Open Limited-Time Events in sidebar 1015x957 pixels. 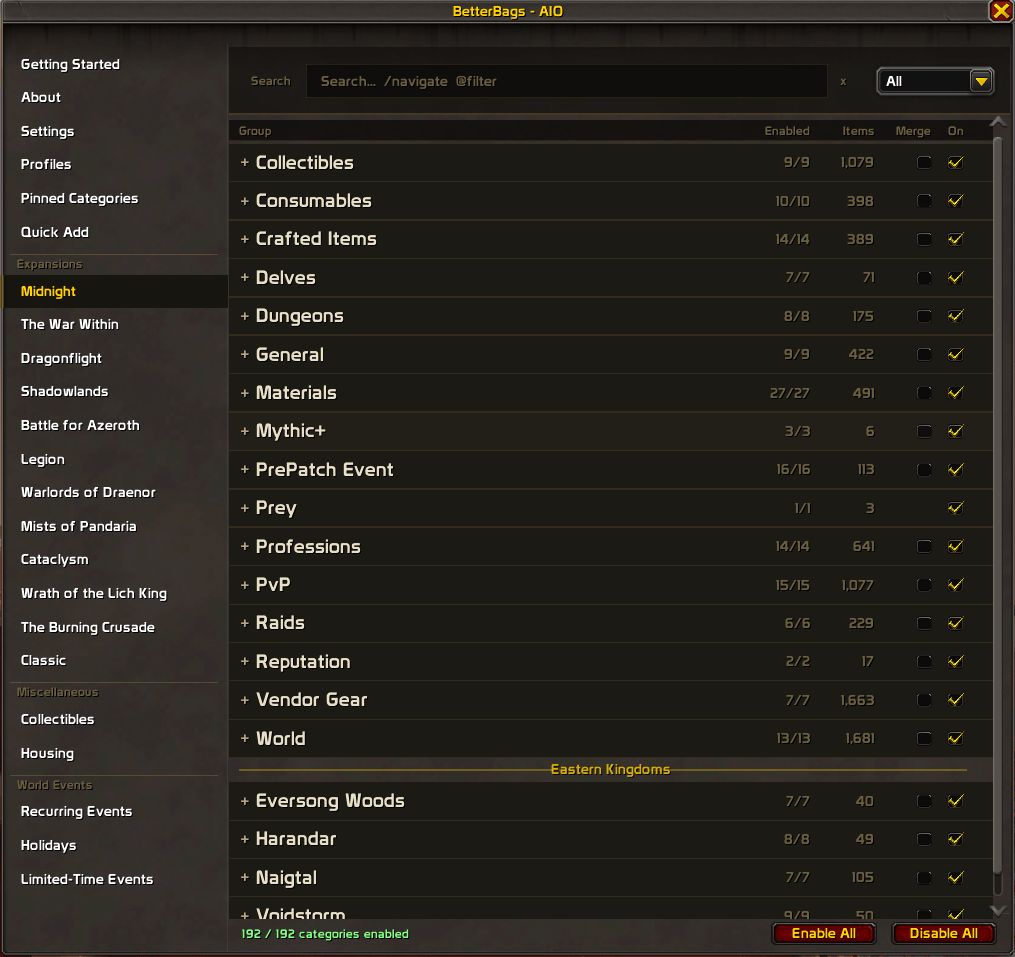point(87,879)
